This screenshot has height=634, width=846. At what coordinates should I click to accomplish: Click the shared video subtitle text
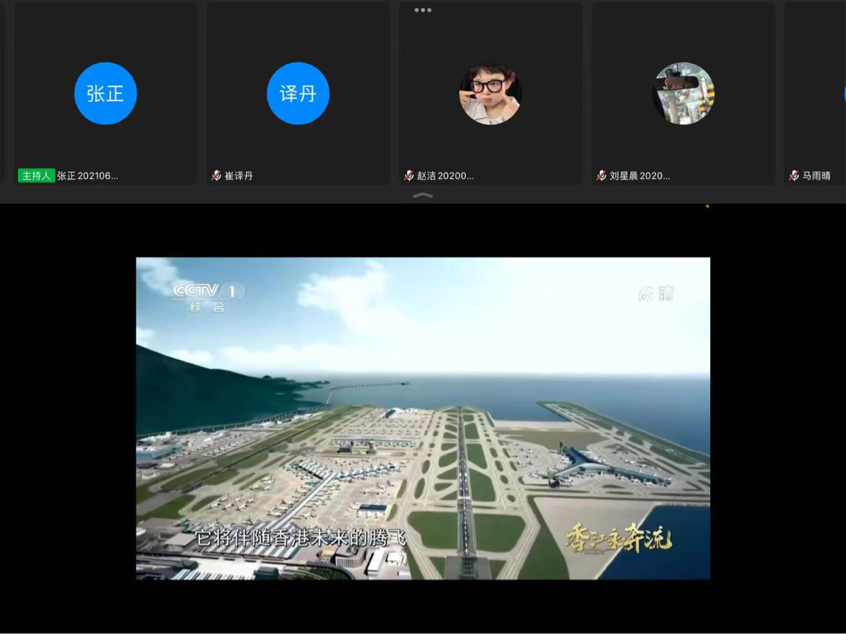[301, 538]
